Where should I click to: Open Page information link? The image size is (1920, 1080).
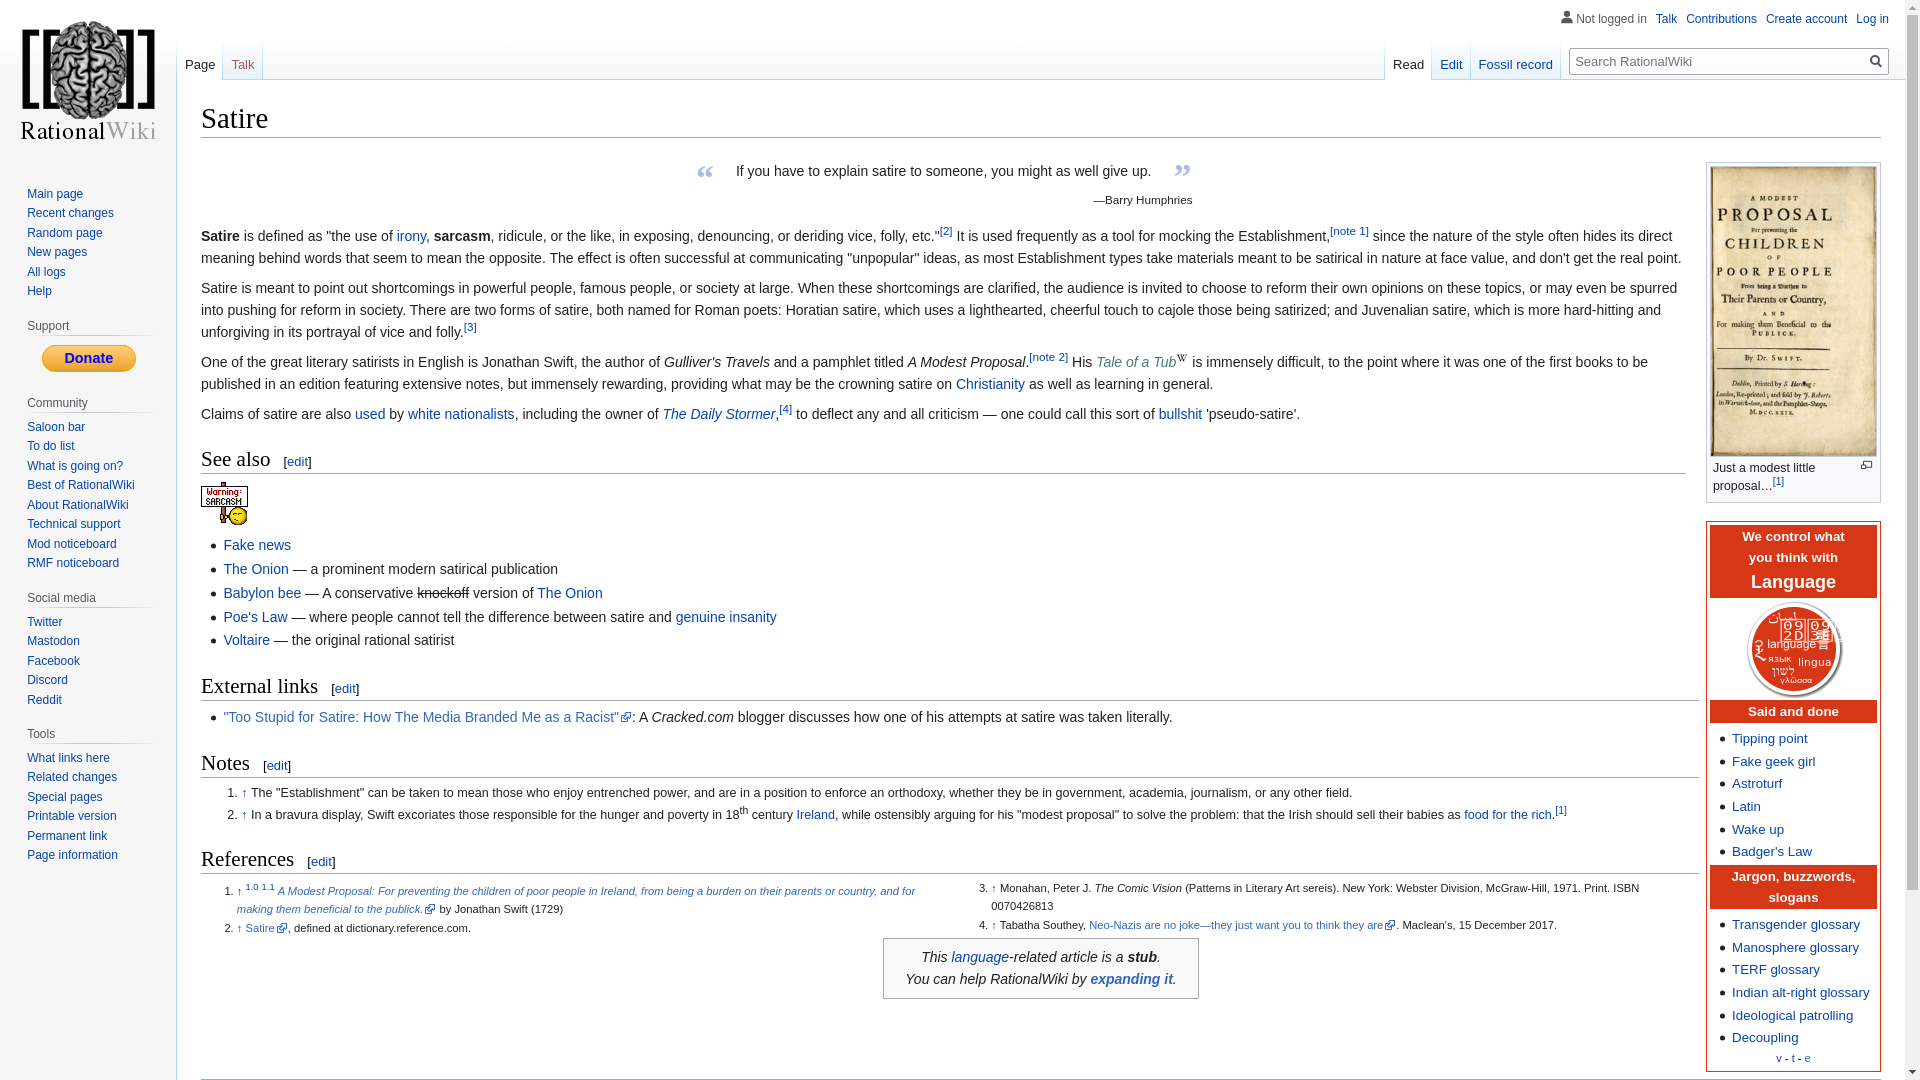72,855
